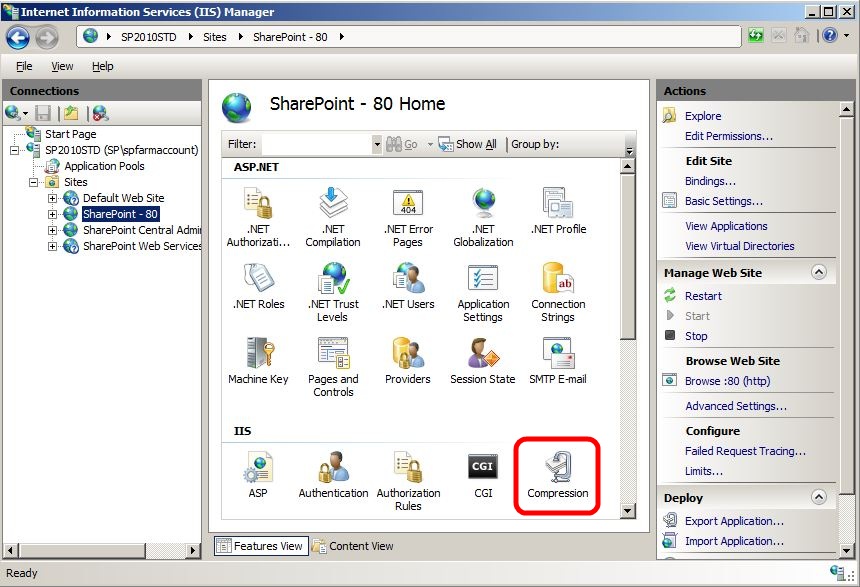Open Failed Request Tracing link

pos(745,451)
